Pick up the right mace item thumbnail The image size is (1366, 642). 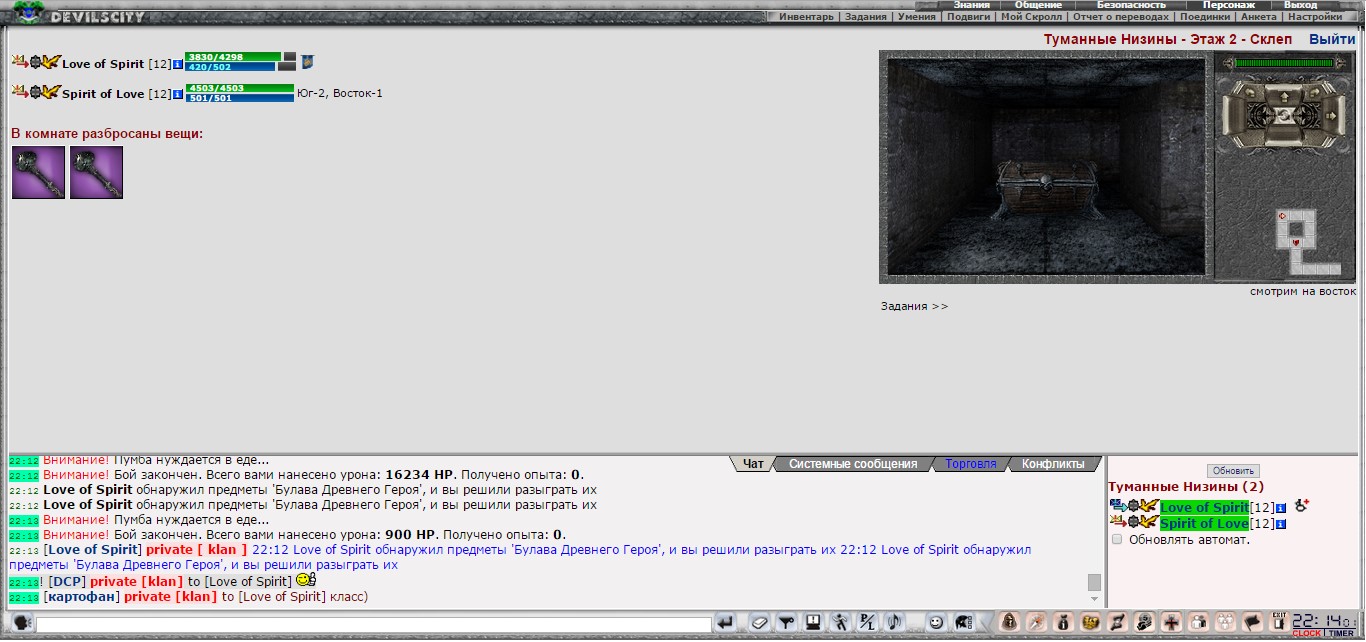click(96, 172)
